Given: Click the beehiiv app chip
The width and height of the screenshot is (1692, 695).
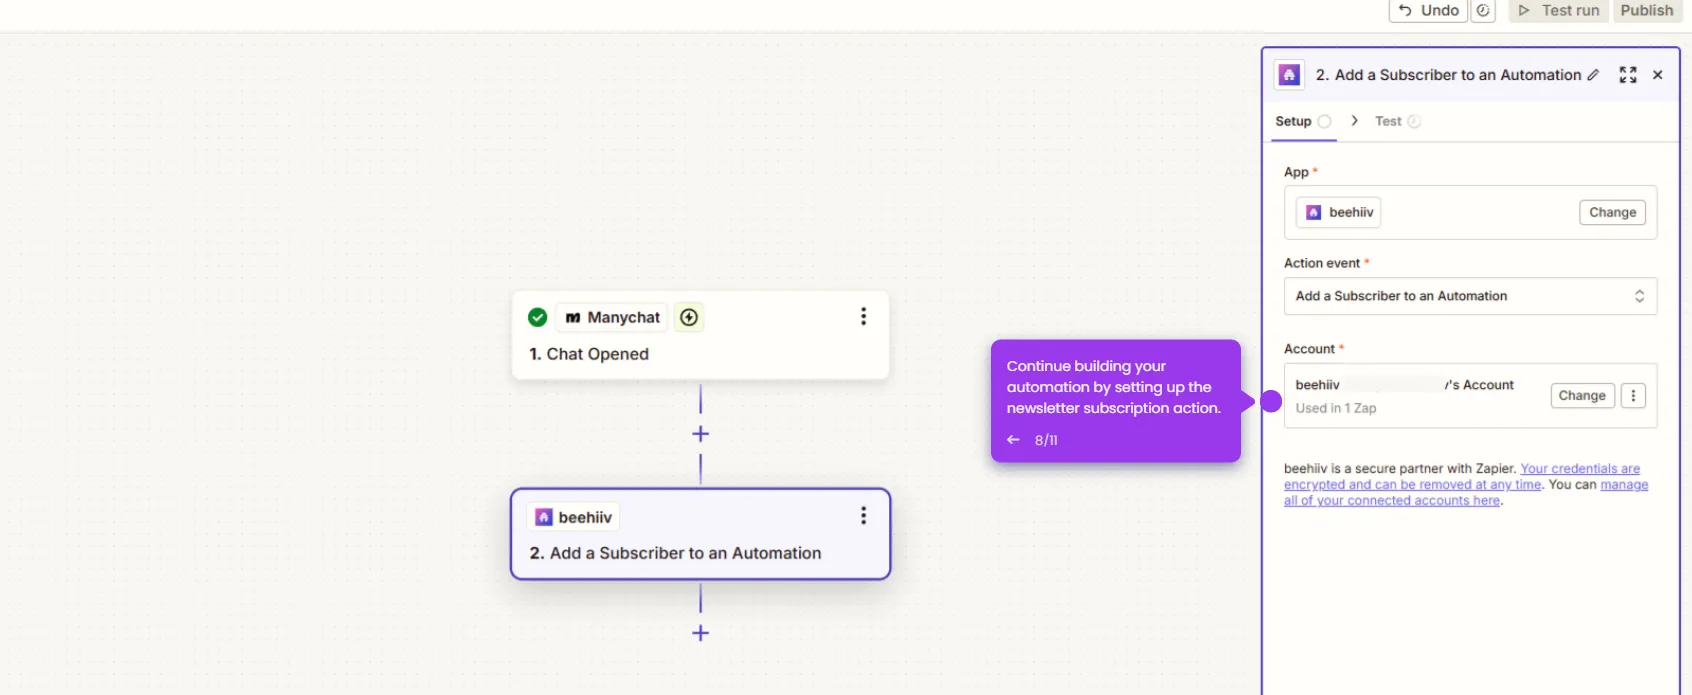Looking at the screenshot, I should (x=1339, y=212).
